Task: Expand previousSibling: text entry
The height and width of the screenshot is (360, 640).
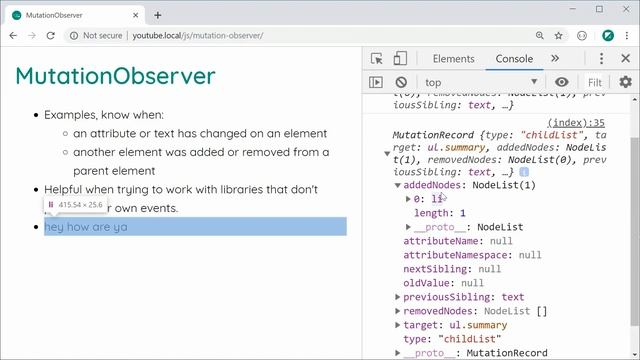Action: point(397,297)
